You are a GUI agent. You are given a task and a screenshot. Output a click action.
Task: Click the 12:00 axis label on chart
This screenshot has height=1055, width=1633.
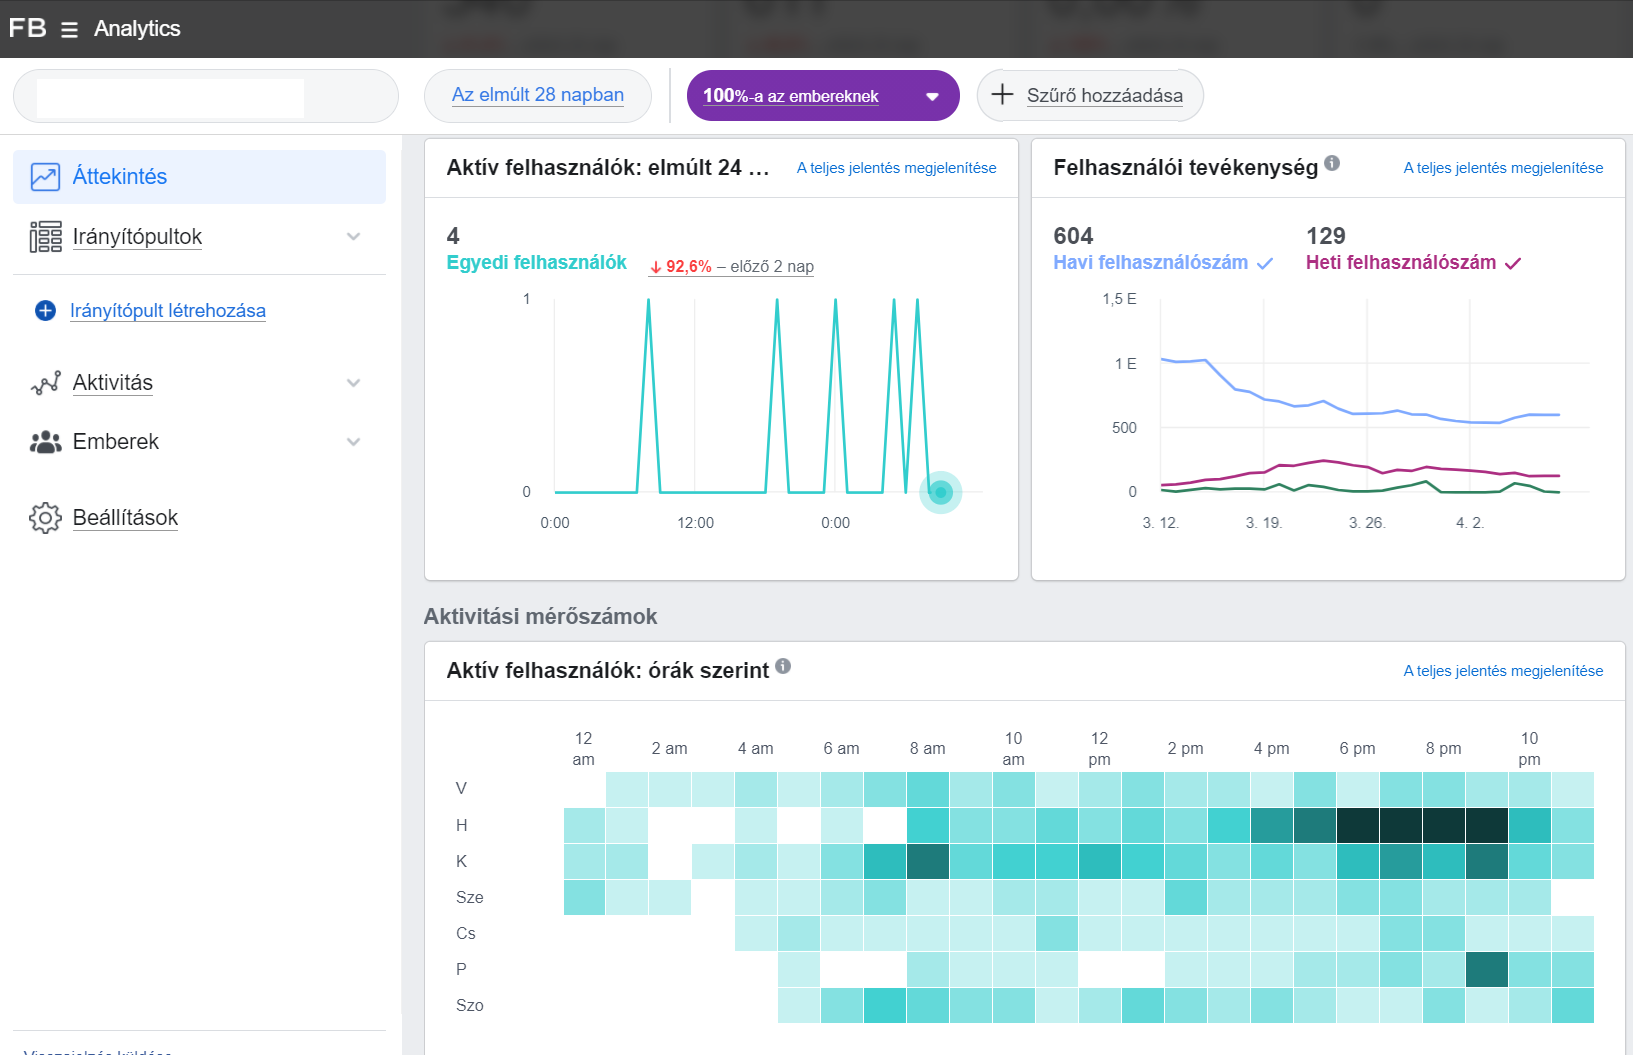695,523
